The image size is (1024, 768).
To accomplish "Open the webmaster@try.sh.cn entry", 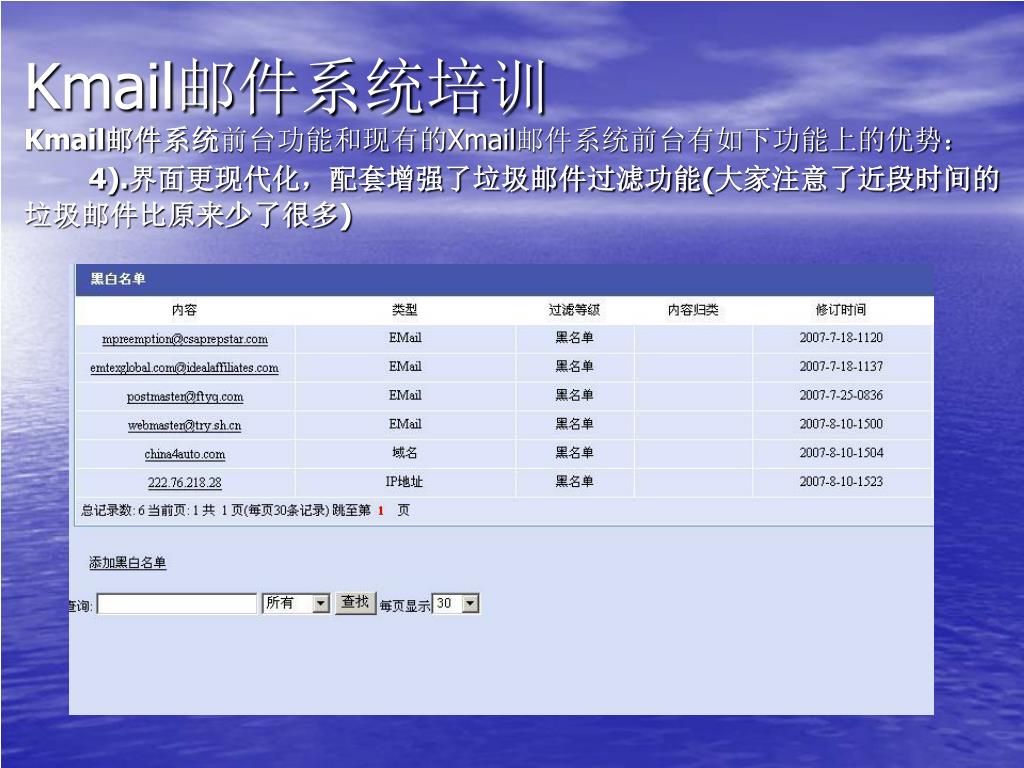I will pos(184,425).
